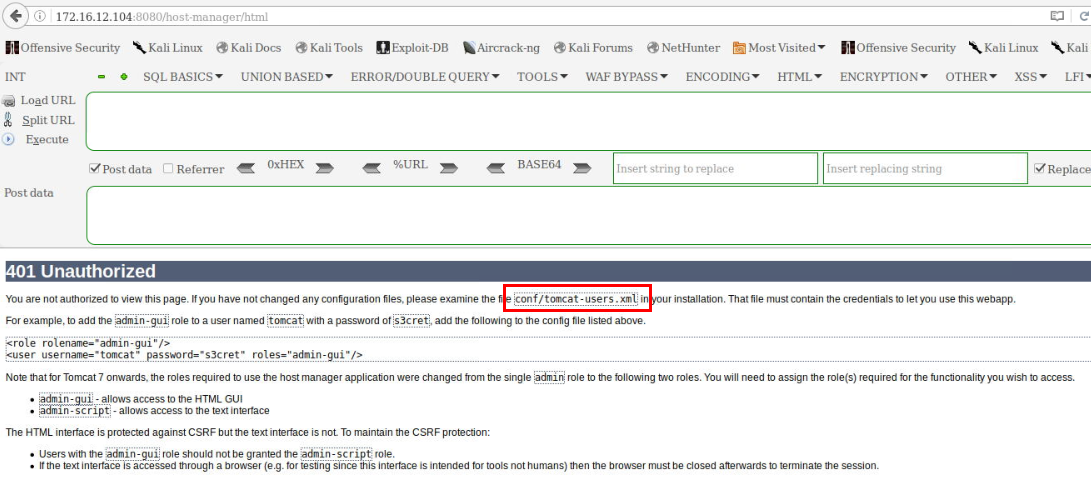Open Kali Docs bookmark
The width and height of the screenshot is (1091, 503).
[x=248, y=48]
